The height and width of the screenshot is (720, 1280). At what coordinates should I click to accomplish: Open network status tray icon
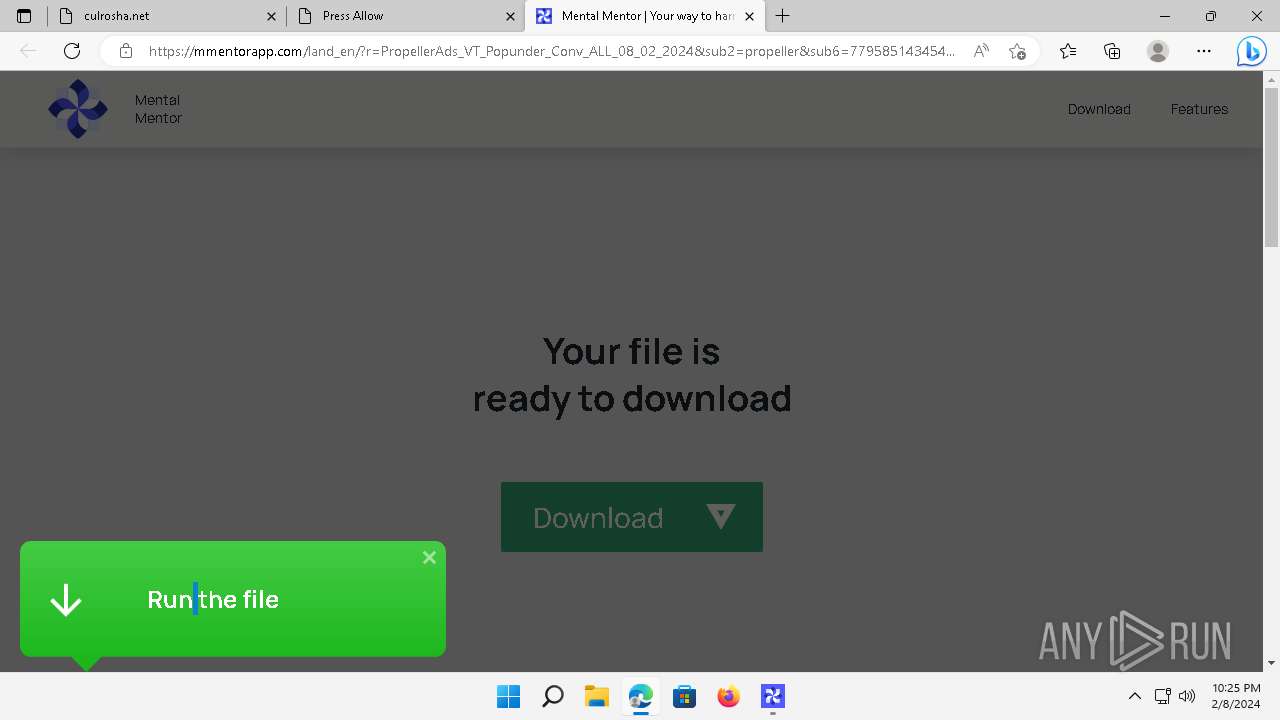(x=1163, y=696)
